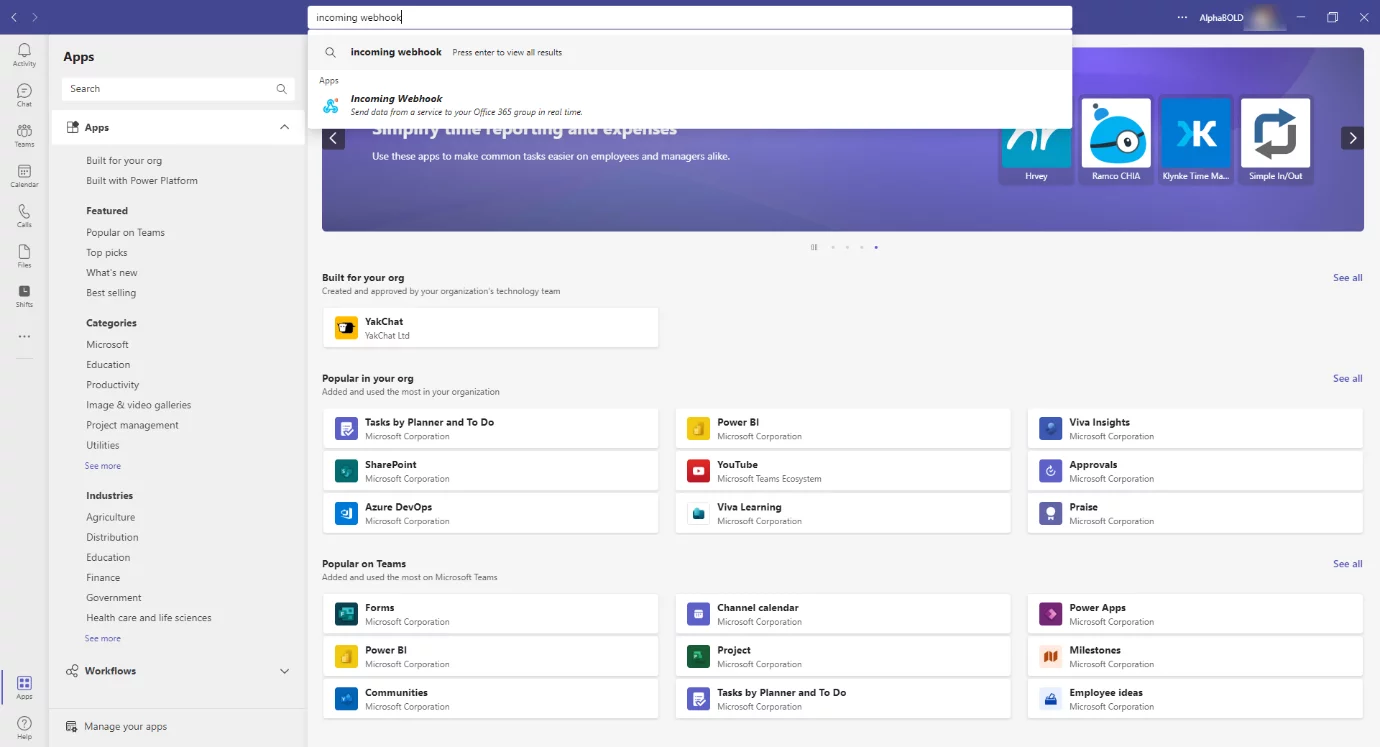Open the Calendar from the sidebar

click(24, 176)
